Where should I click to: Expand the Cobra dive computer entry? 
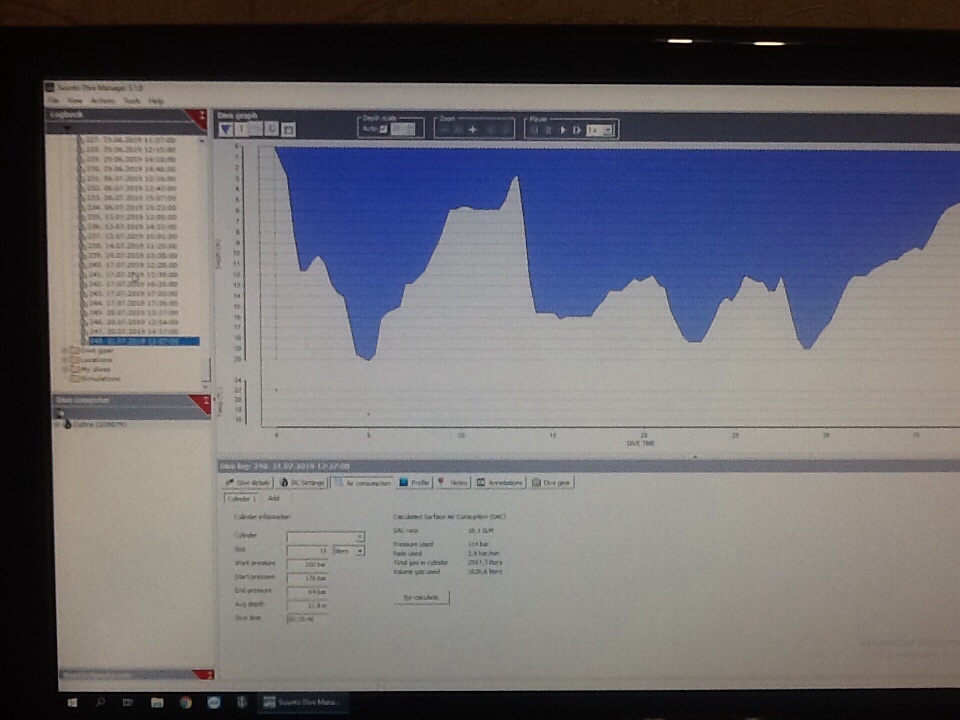[x=58, y=424]
